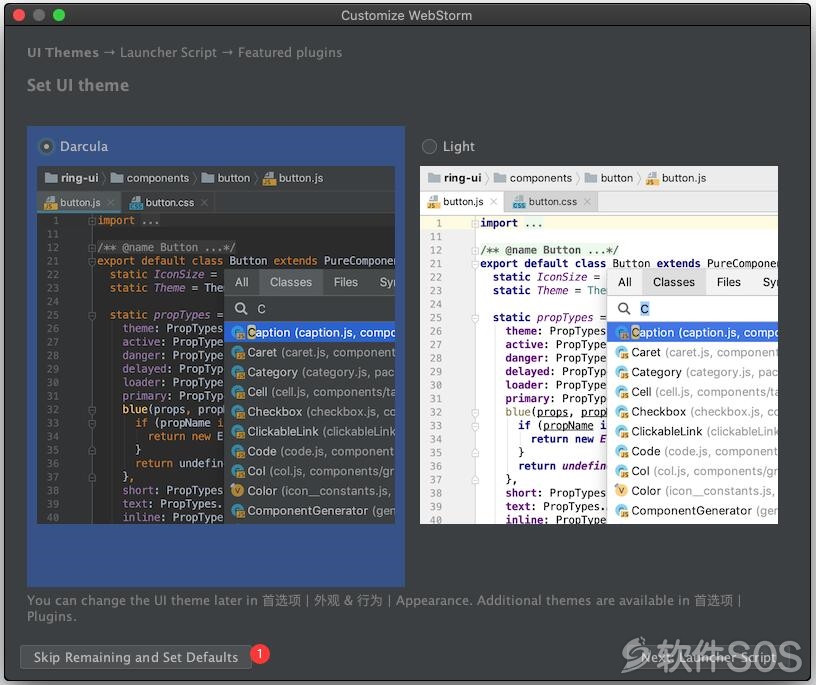Go to Next: Launcher Script step

click(x=708, y=657)
